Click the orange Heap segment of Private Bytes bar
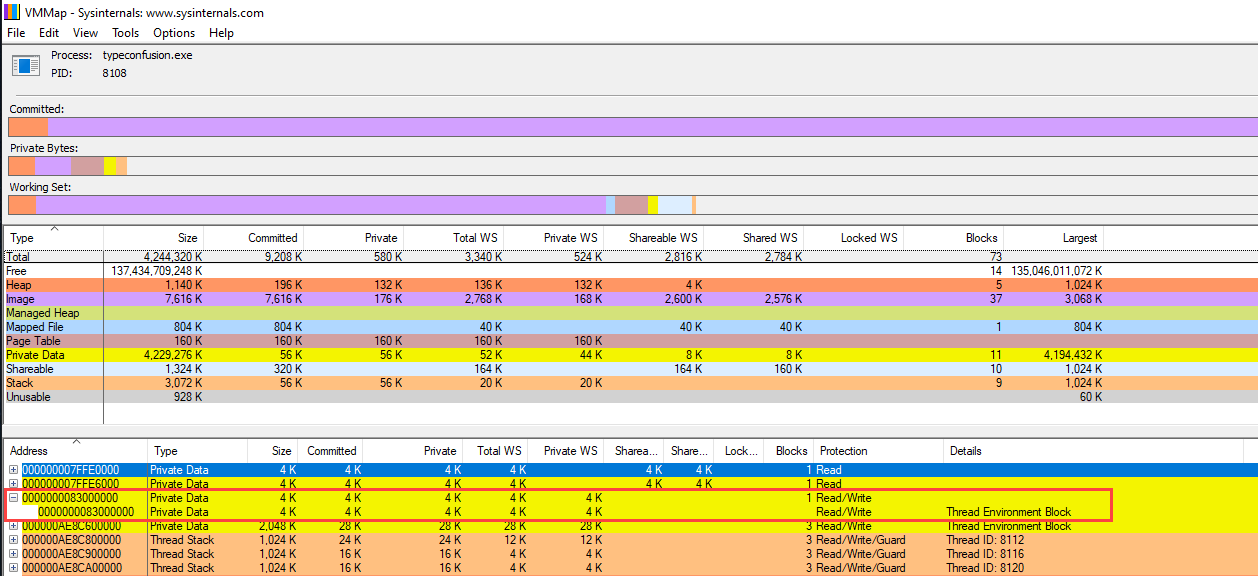The height and width of the screenshot is (576, 1258). pyautogui.click(x=22, y=166)
